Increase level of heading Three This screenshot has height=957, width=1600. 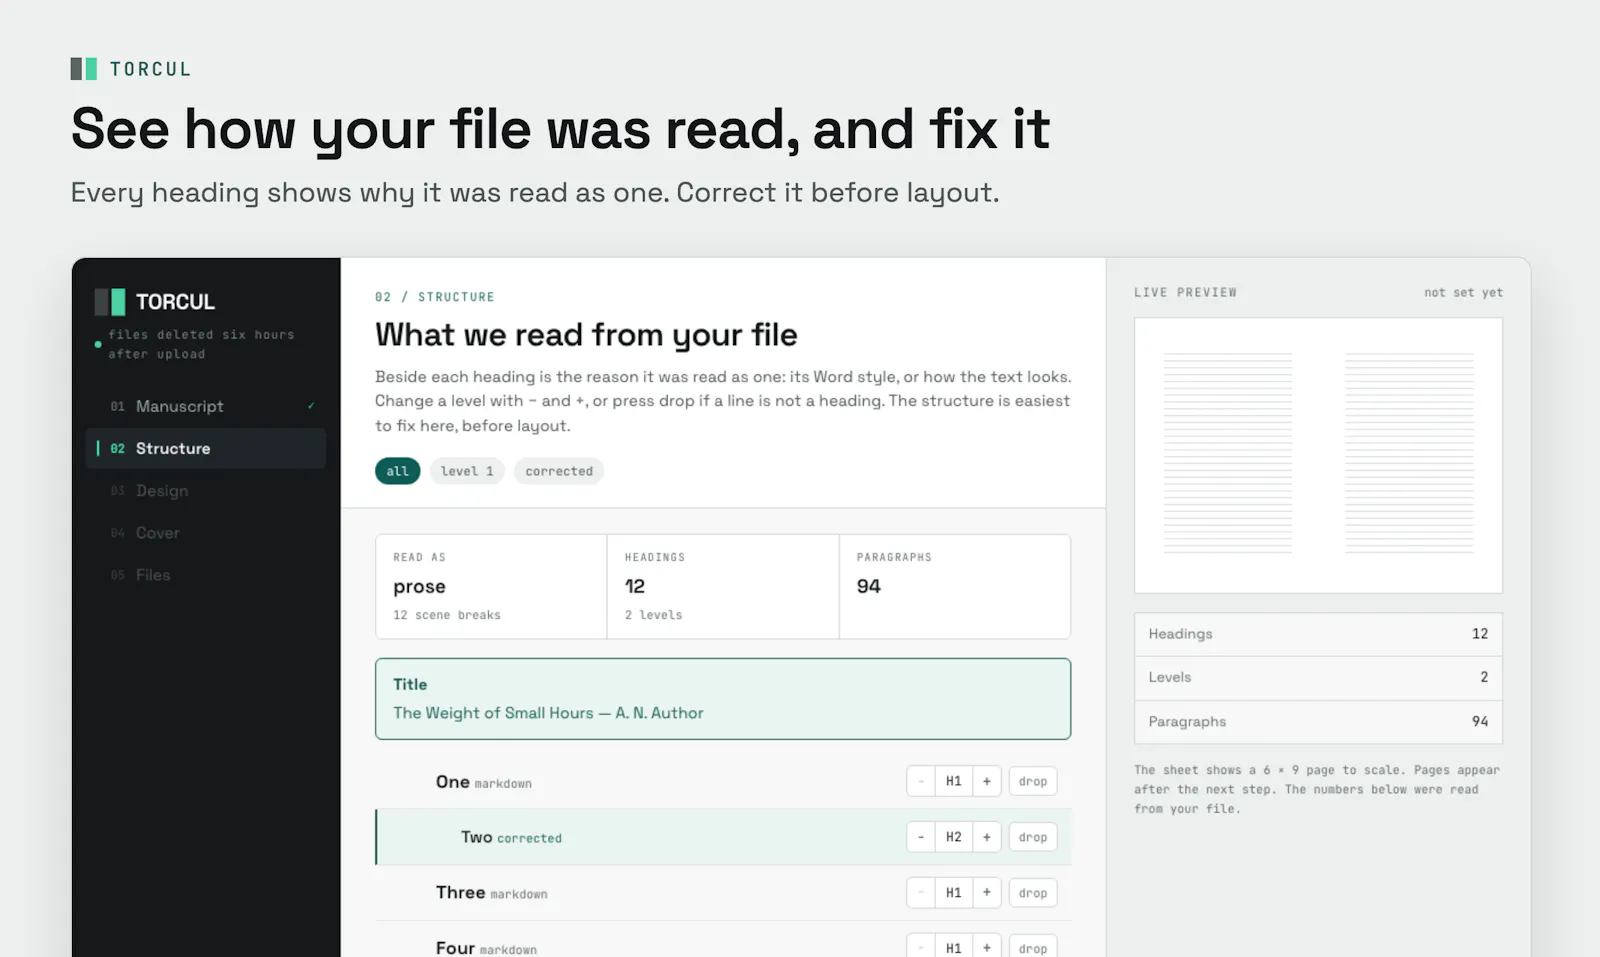click(987, 893)
